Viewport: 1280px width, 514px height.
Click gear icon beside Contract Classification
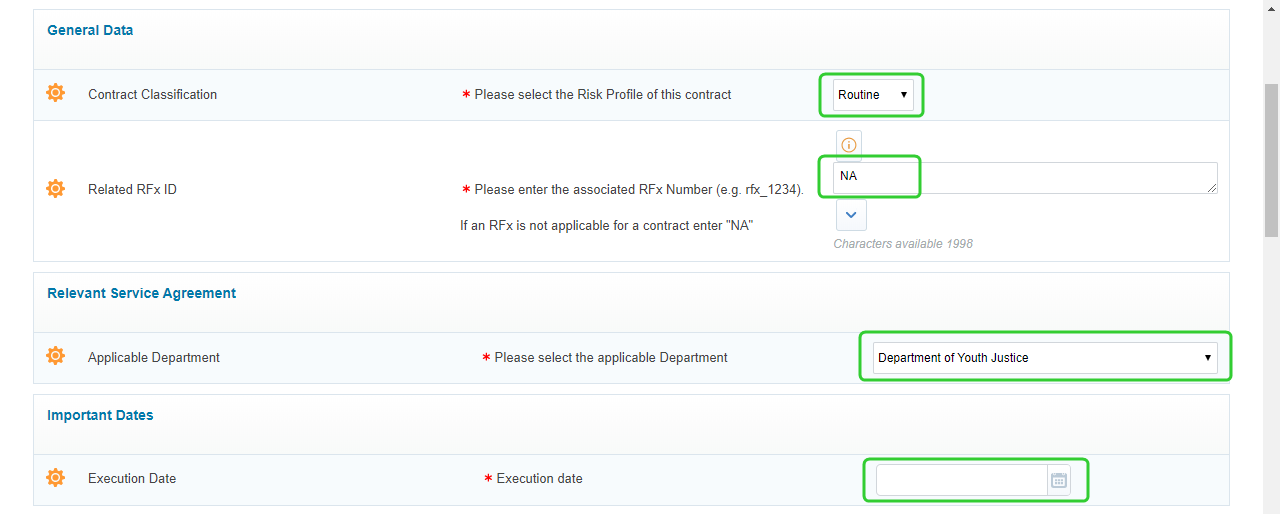coord(56,93)
